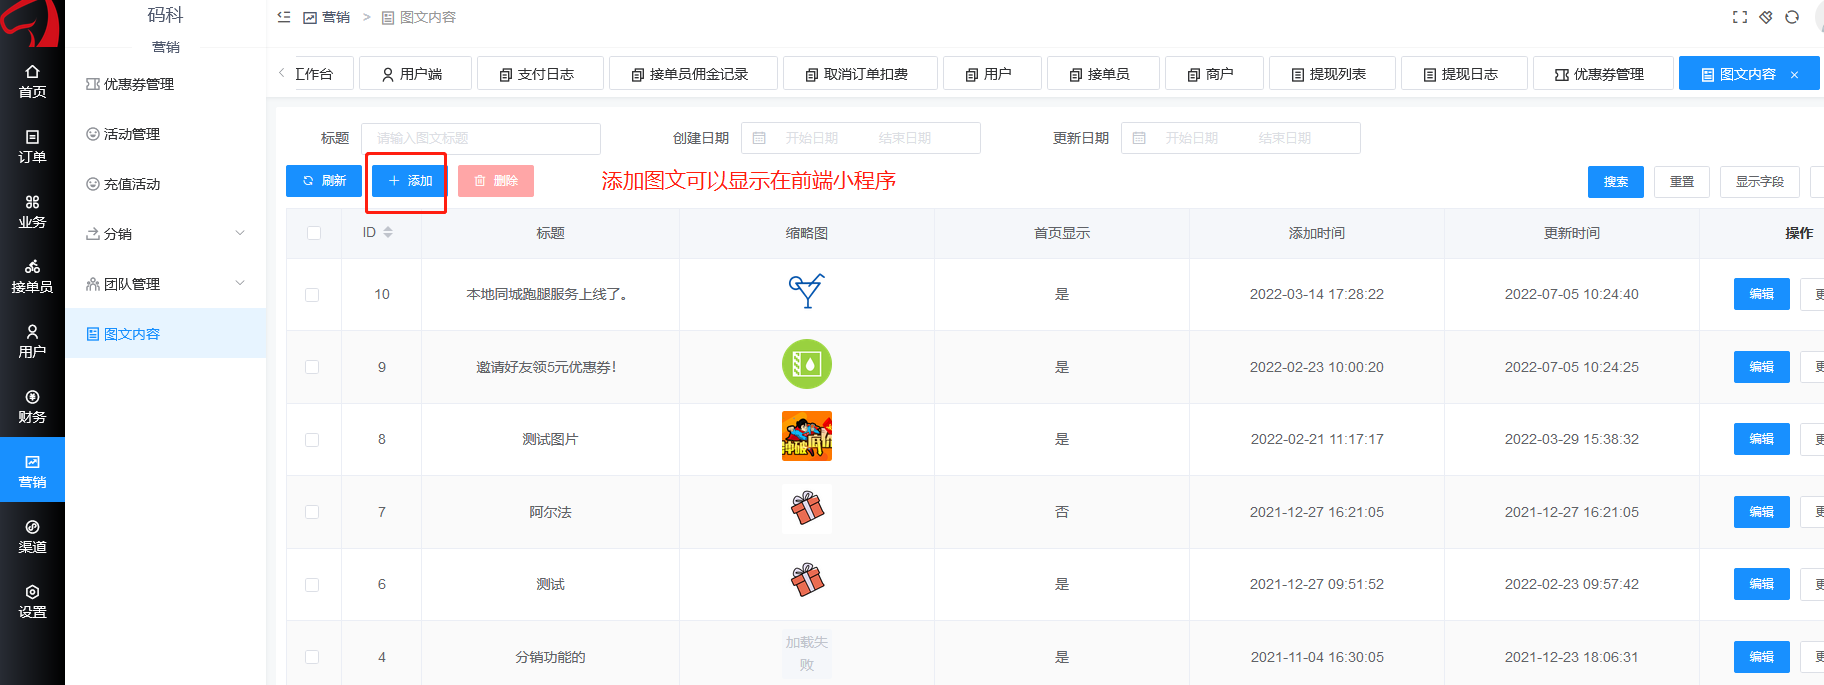This screenshot has width=1824, height=685.
Task: Toggle the select-all checkbox in table header
Action: click(314, 233)
